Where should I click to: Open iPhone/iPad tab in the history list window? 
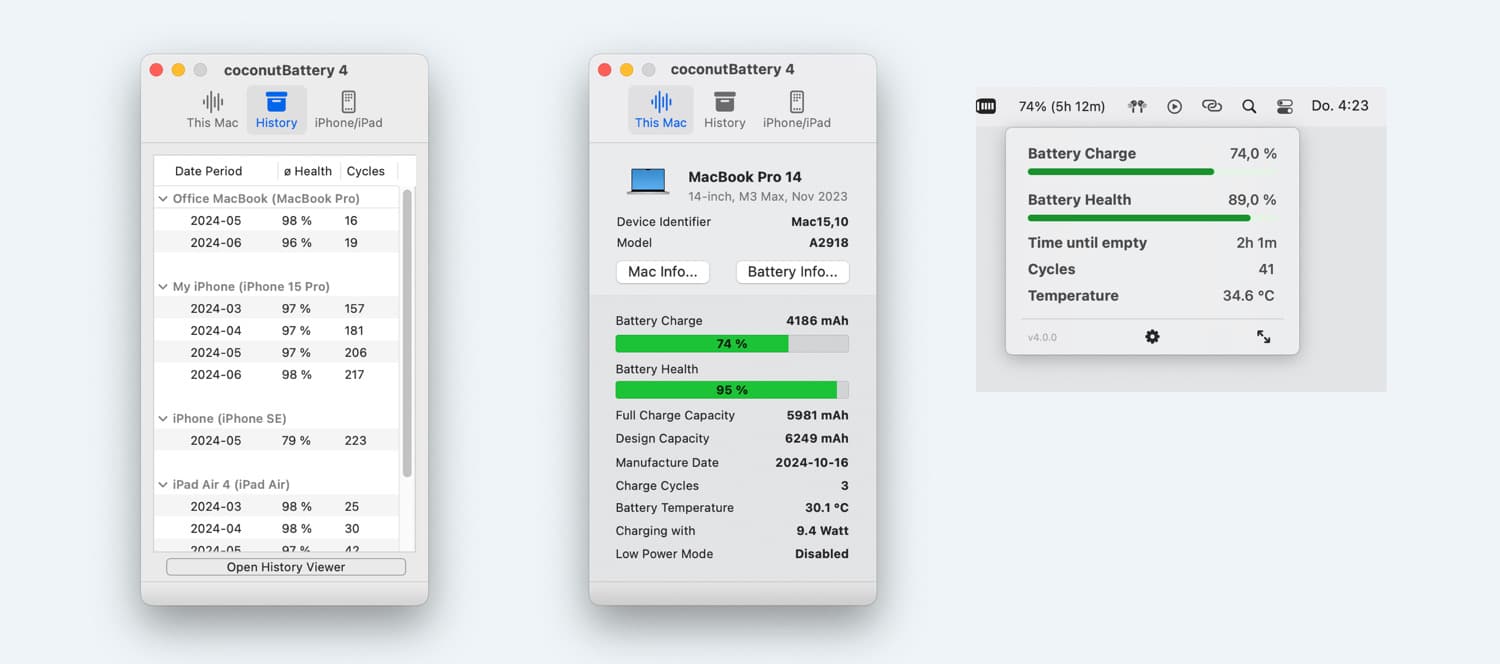[x=348, y=109]
